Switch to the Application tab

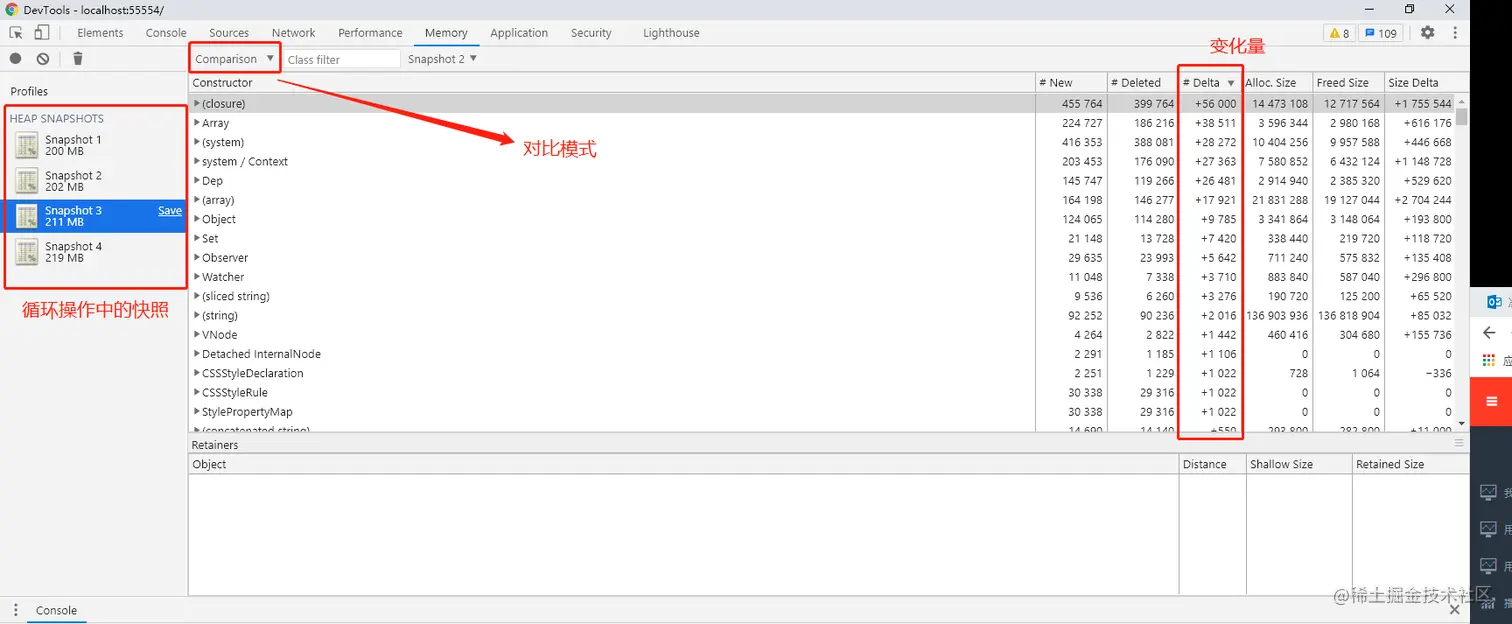point(519,32)
